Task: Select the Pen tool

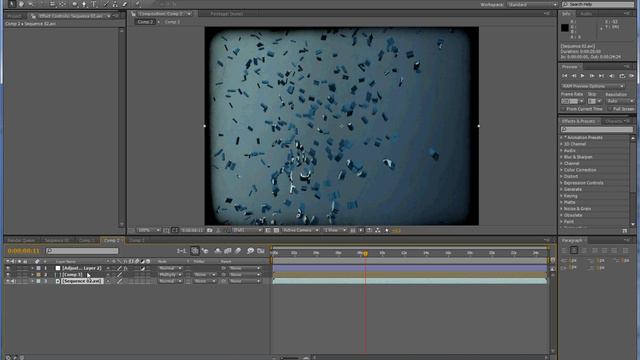Action: (84, 4)
